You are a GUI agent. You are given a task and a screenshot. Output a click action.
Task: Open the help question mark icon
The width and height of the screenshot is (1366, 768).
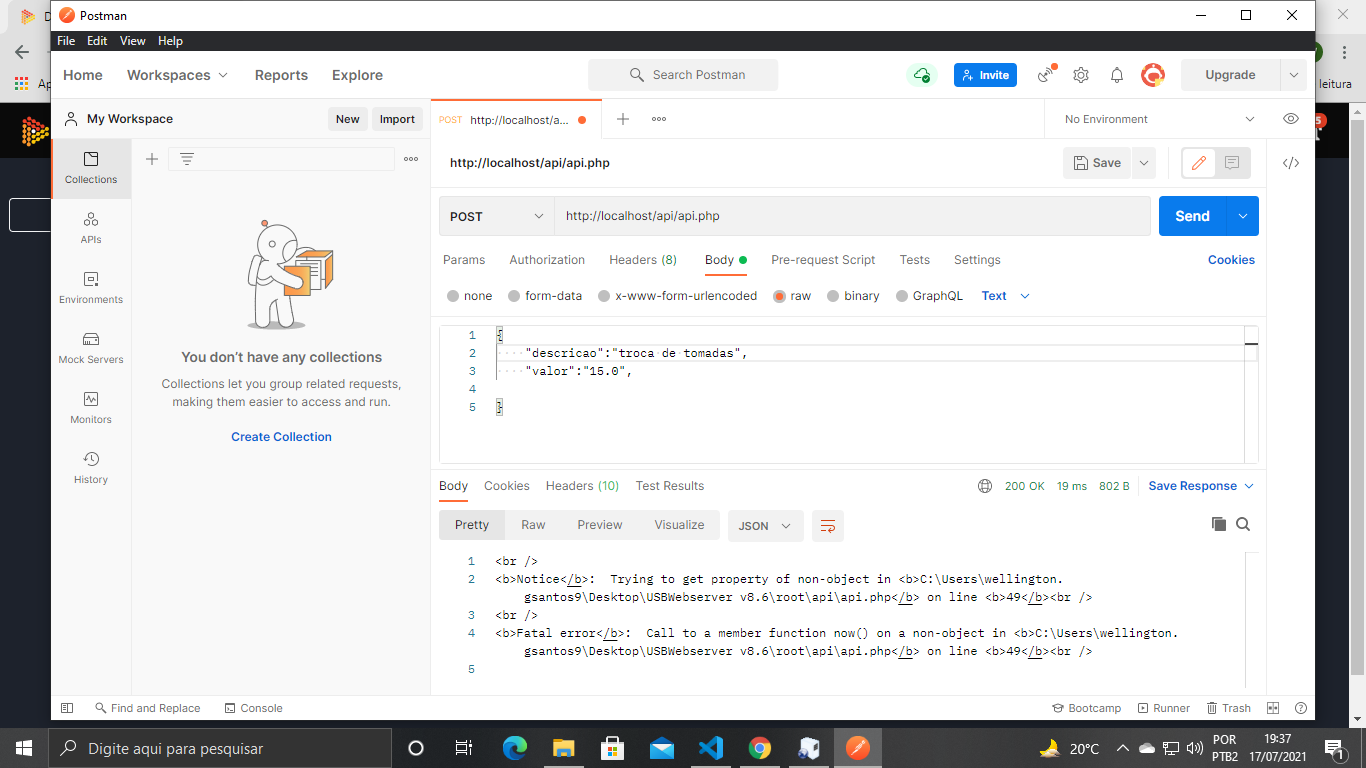1301,708
